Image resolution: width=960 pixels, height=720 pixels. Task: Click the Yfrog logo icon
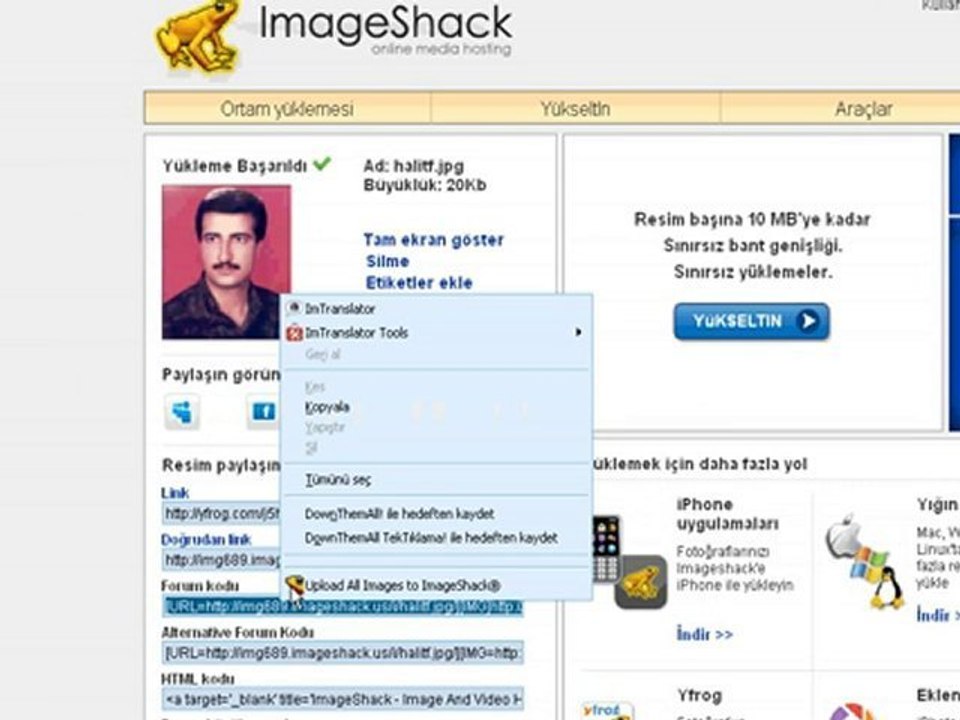[x=608, y=708]
